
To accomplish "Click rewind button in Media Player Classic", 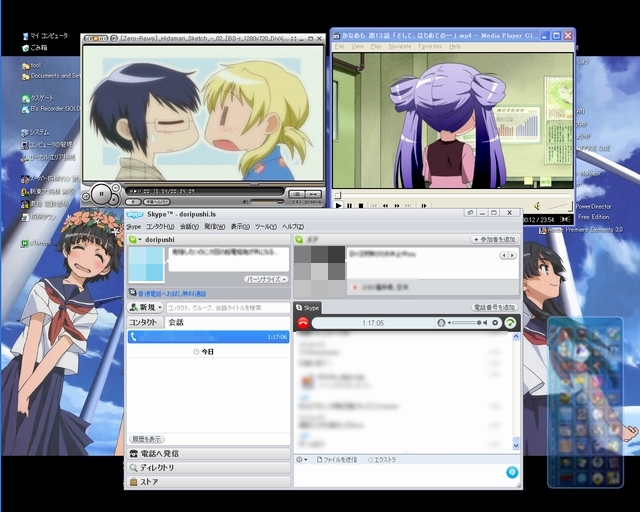I will coord(385,206).
